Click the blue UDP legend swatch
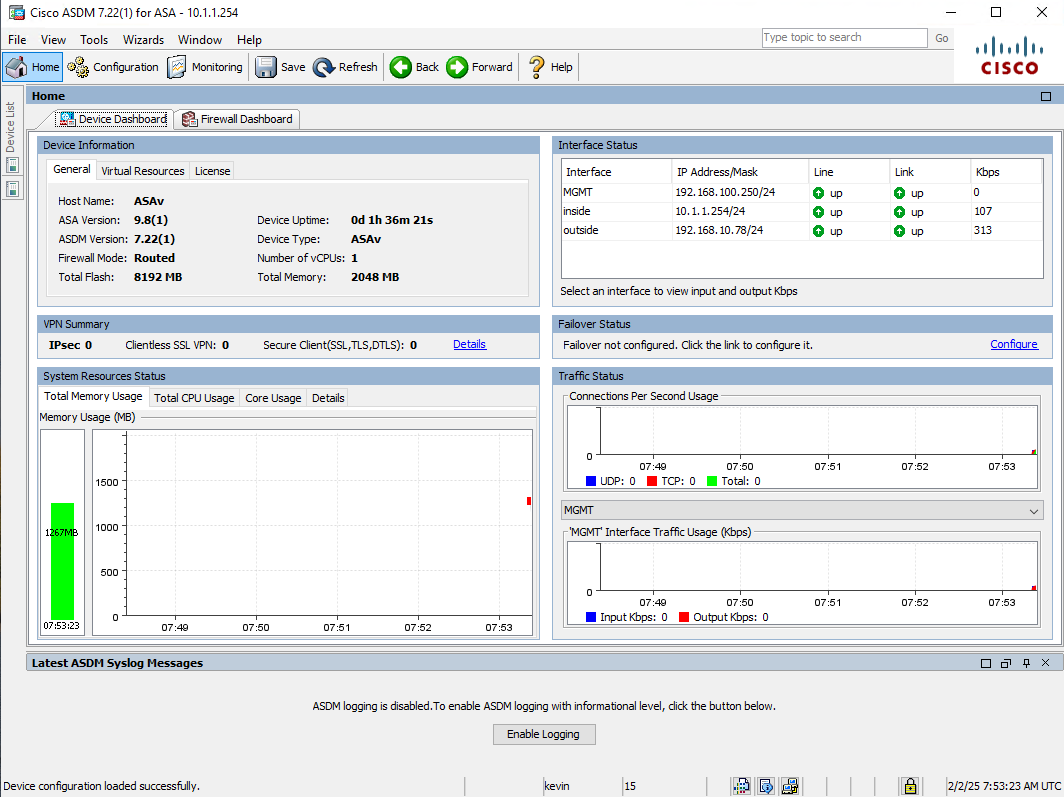The width and height of the screenshot is (1064, 797). [x=590, y=481]
